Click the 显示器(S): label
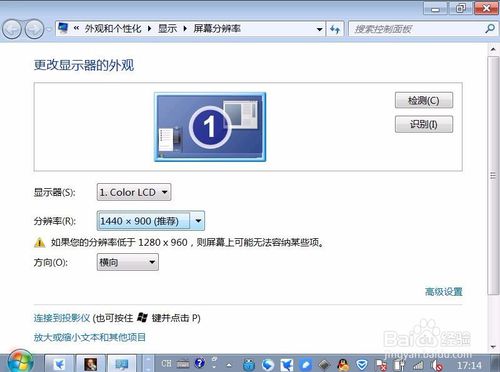Screen dimensions: 500x372 point(54,192)
